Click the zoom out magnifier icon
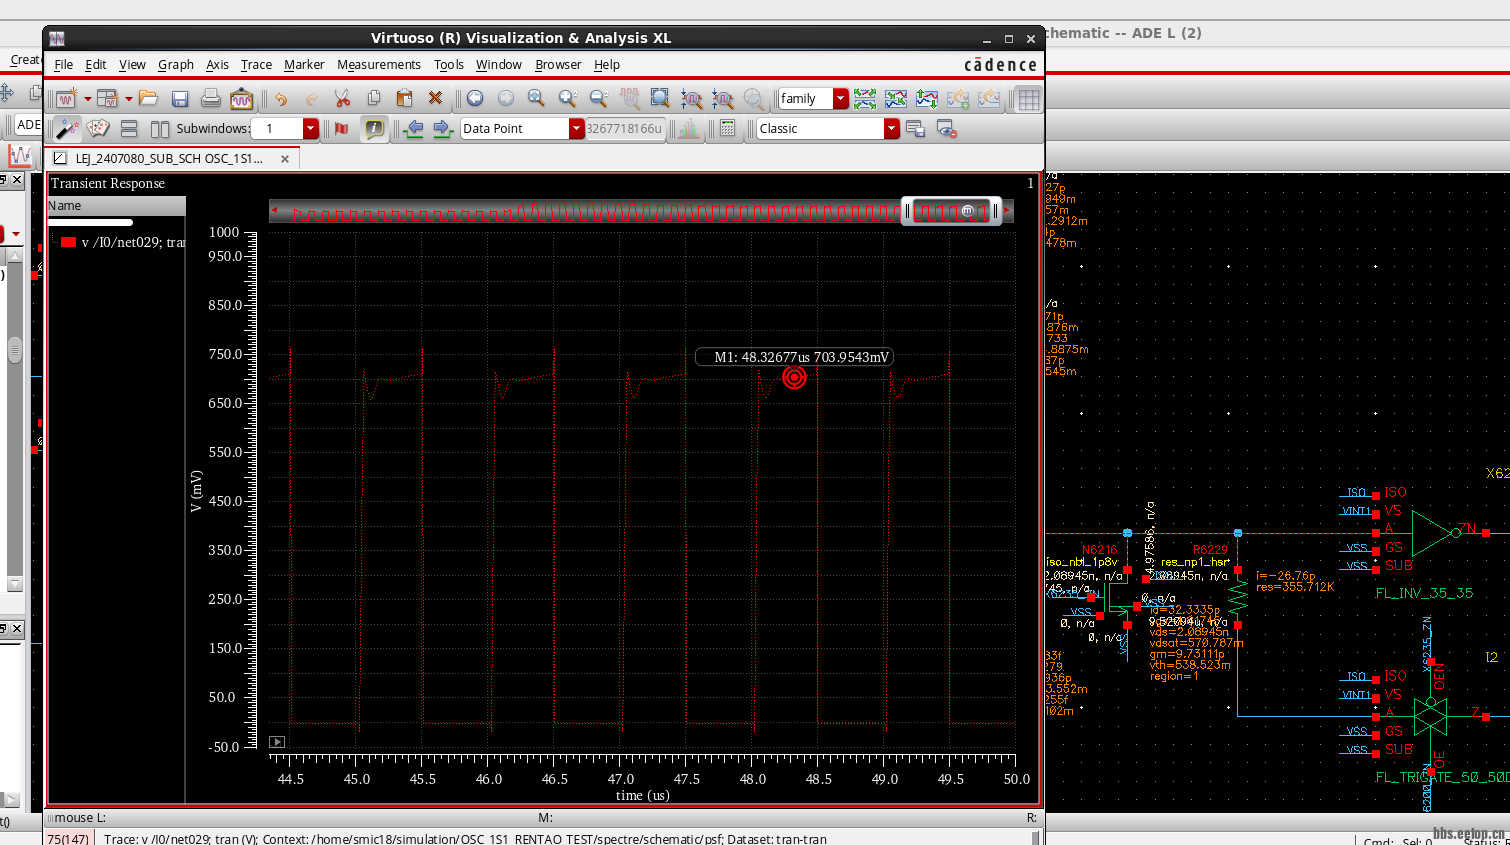 pyautogui.click(x=598, y=98)
